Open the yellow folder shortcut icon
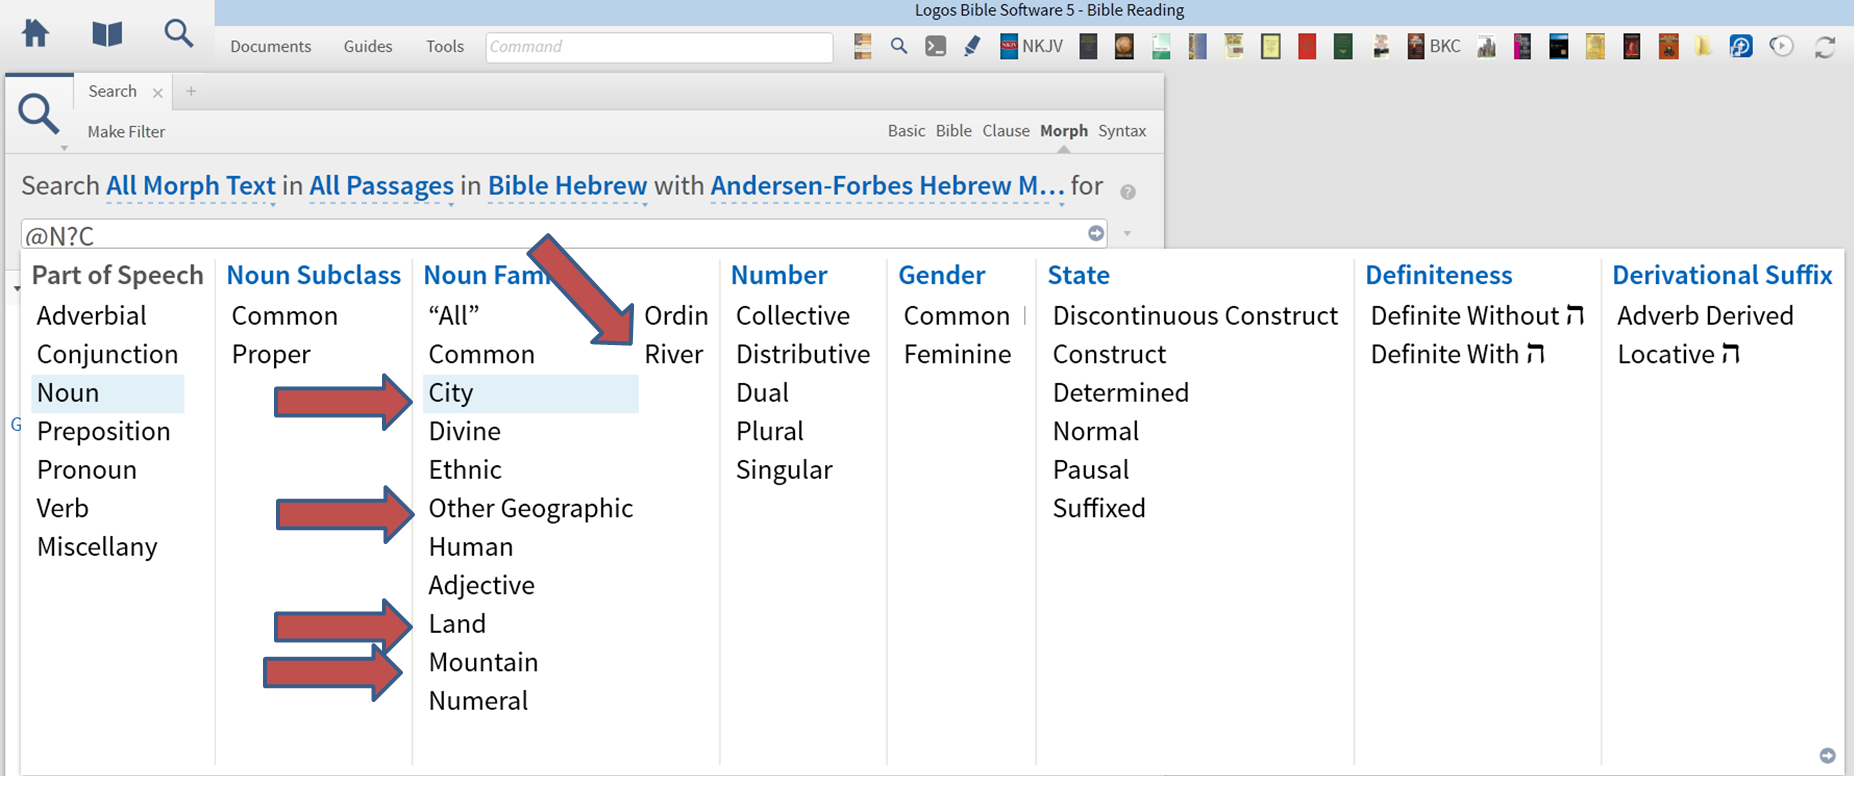Image resolution: width=1854 pixels, height=787 pixels. (1703, 46)
